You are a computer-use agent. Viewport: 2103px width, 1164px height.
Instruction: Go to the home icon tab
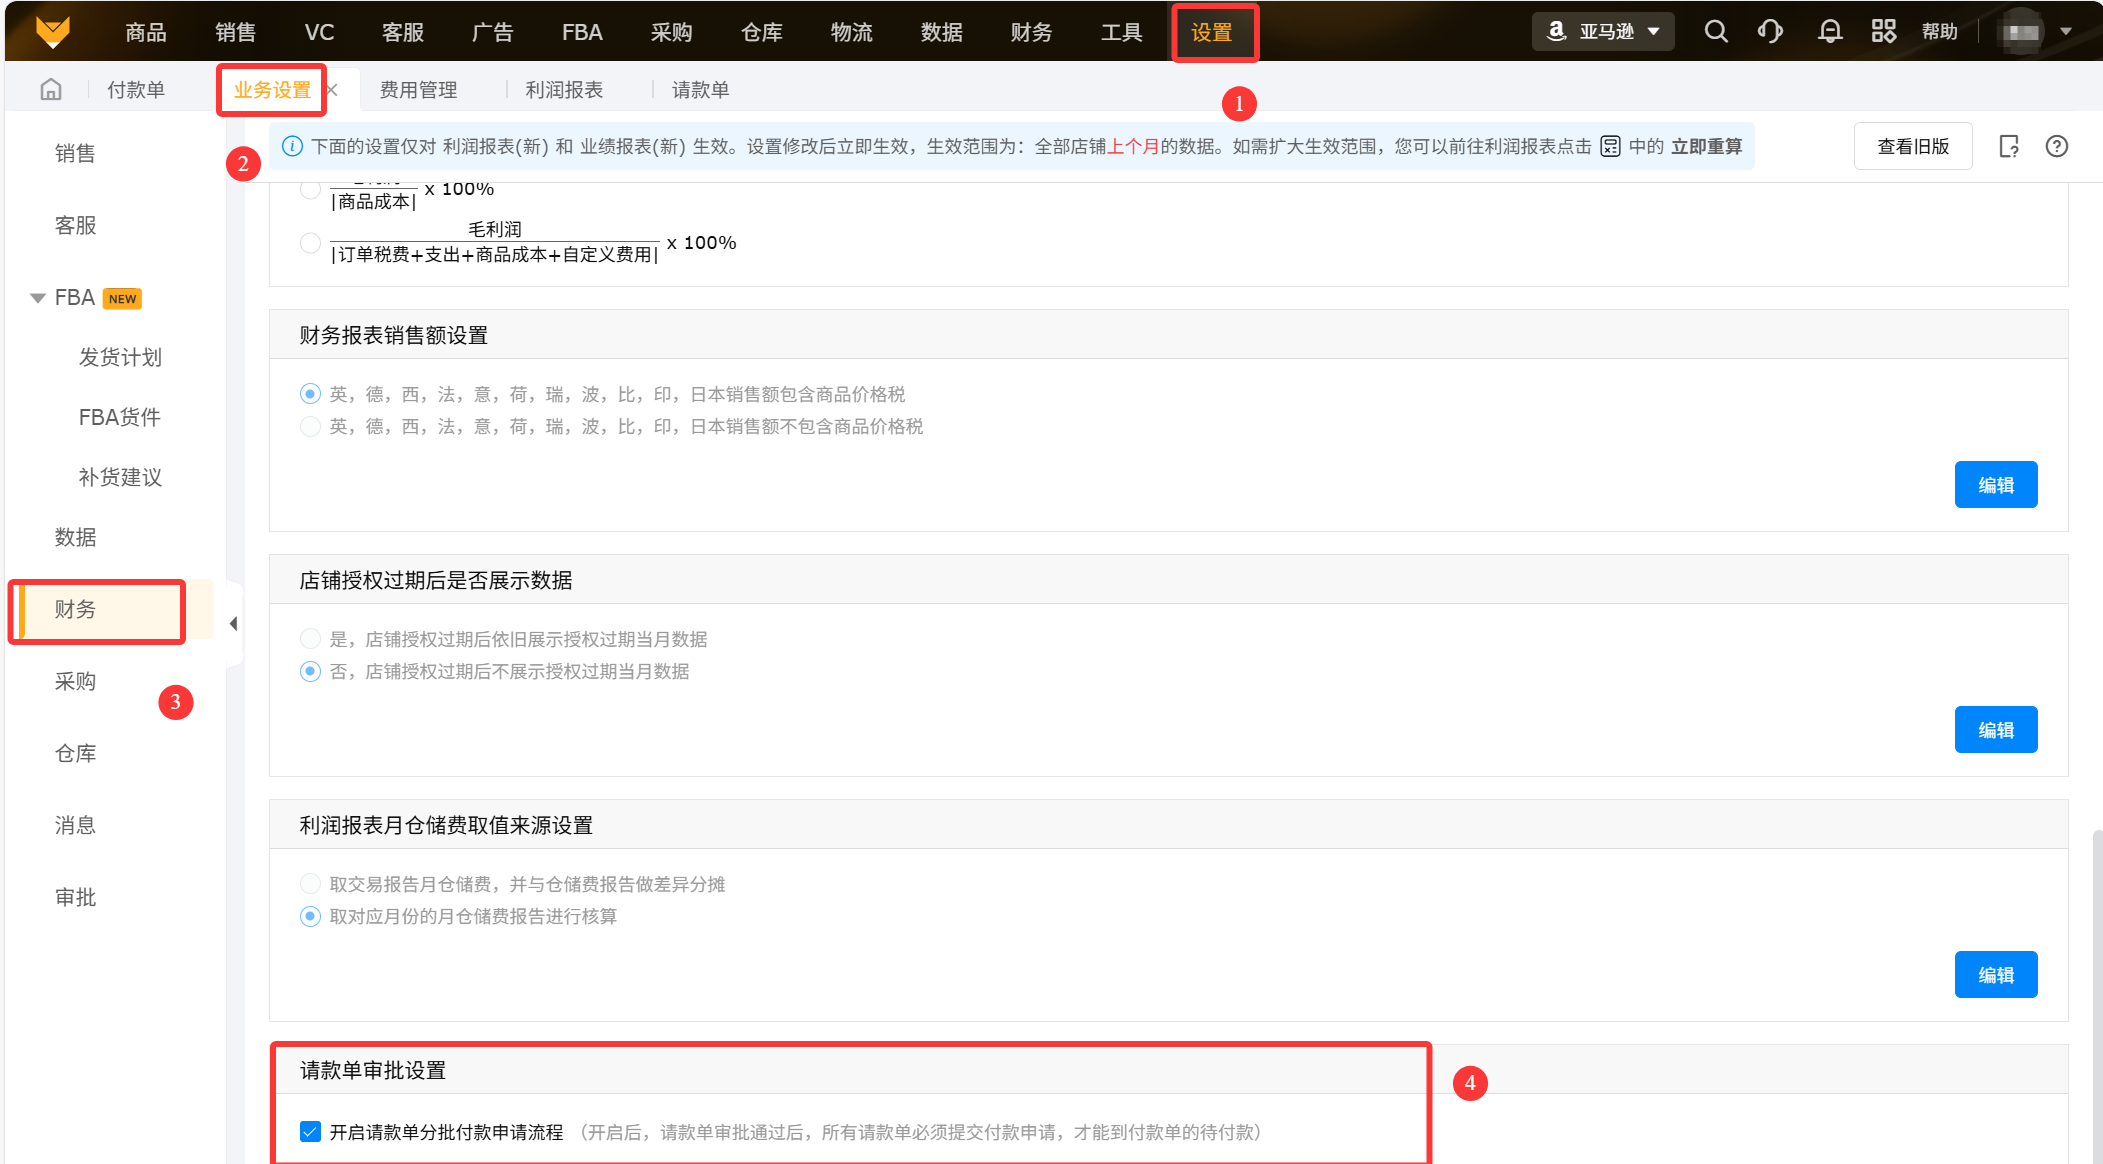51,90
